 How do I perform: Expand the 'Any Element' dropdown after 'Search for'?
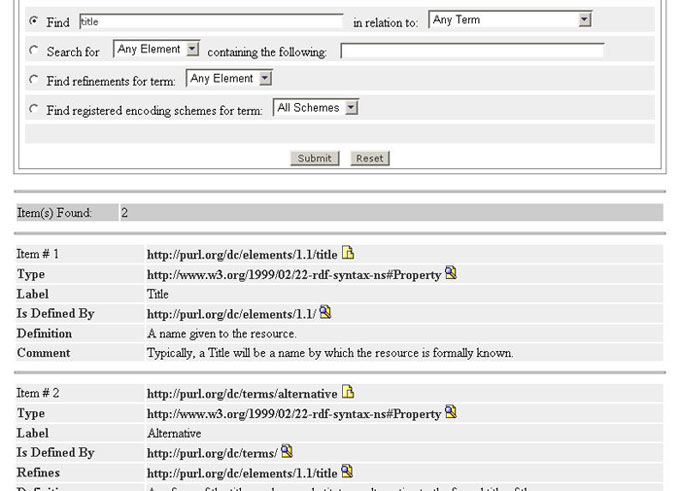pos(157,49)
